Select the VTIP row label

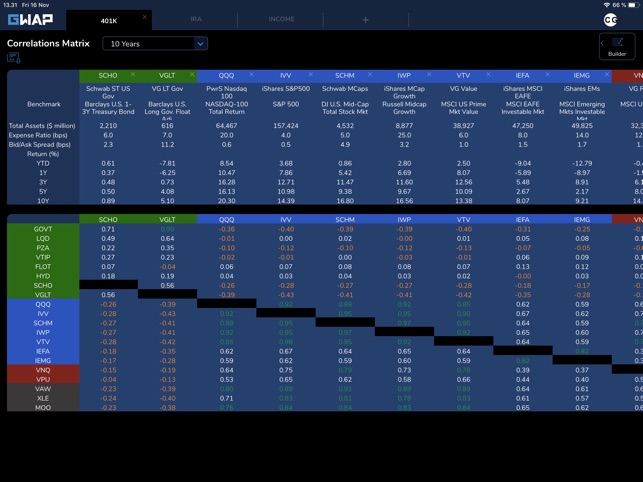[43, 257]
